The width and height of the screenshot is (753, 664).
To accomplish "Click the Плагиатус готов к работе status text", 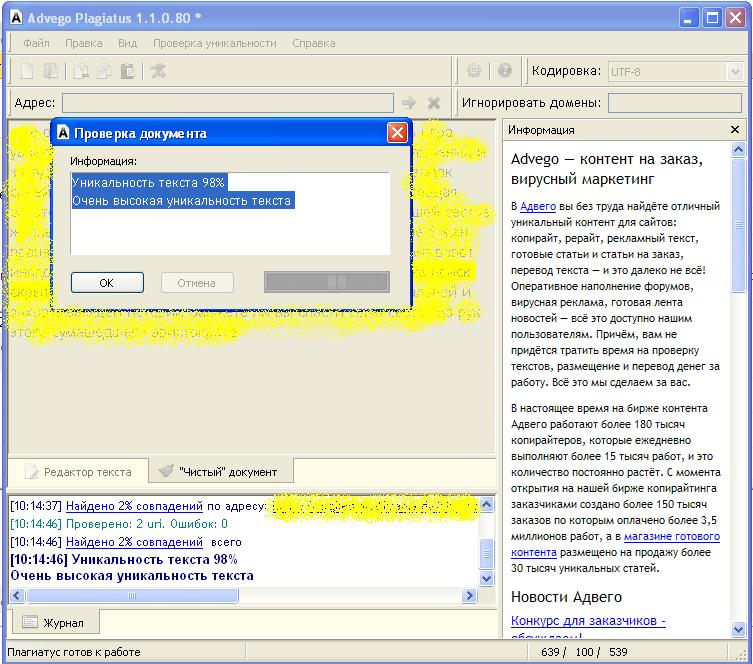I will 74,652.
